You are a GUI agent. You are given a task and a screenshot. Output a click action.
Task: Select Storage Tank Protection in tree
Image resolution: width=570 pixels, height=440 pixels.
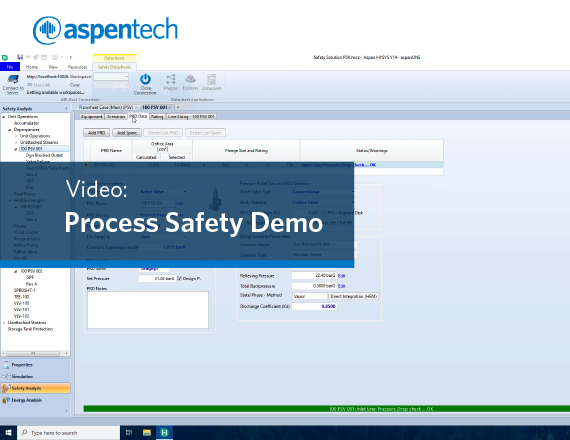[x=30, y=329]
